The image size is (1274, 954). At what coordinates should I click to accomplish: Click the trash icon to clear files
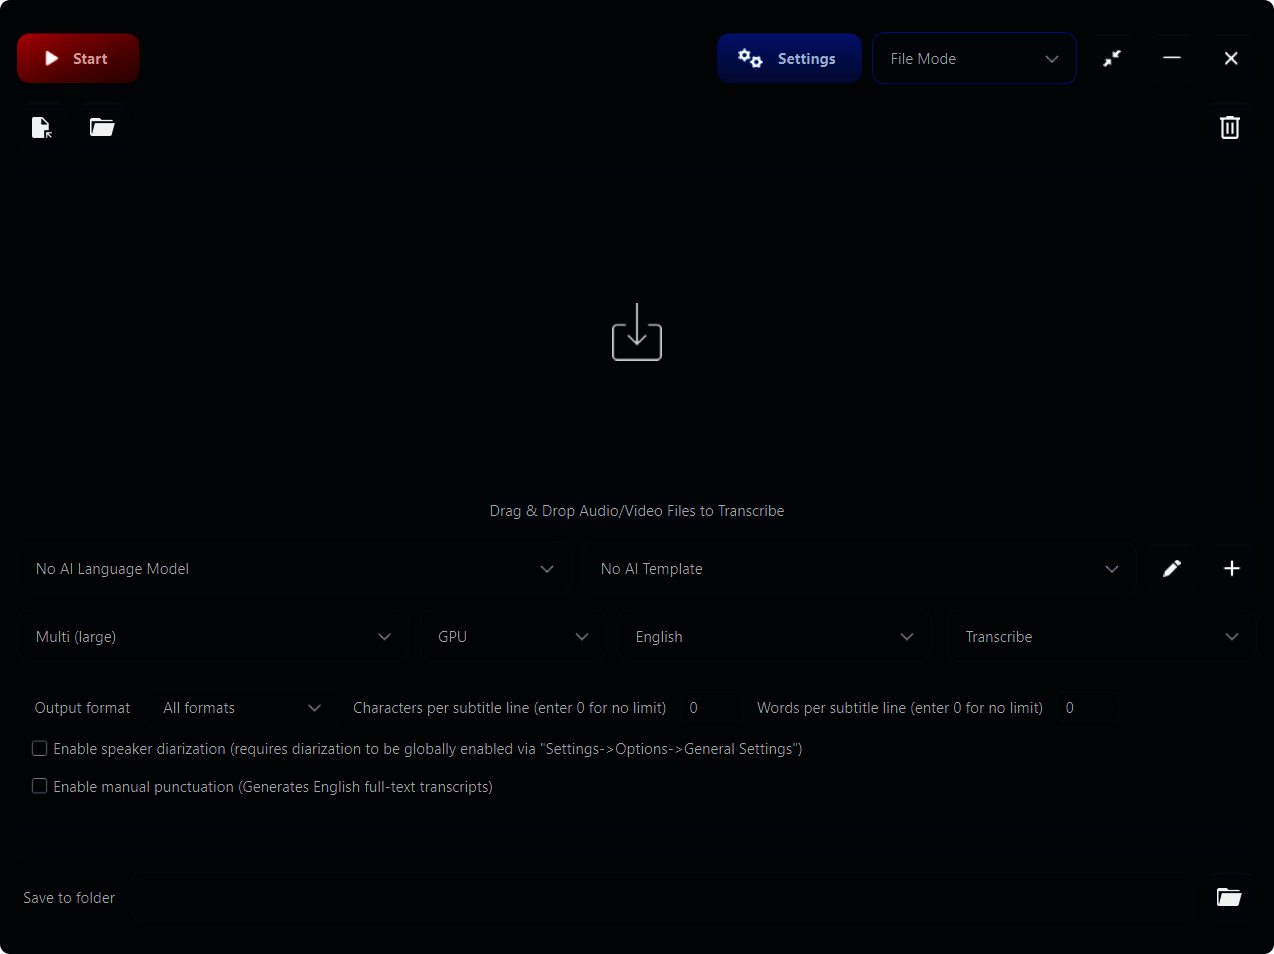point(1229,128)
